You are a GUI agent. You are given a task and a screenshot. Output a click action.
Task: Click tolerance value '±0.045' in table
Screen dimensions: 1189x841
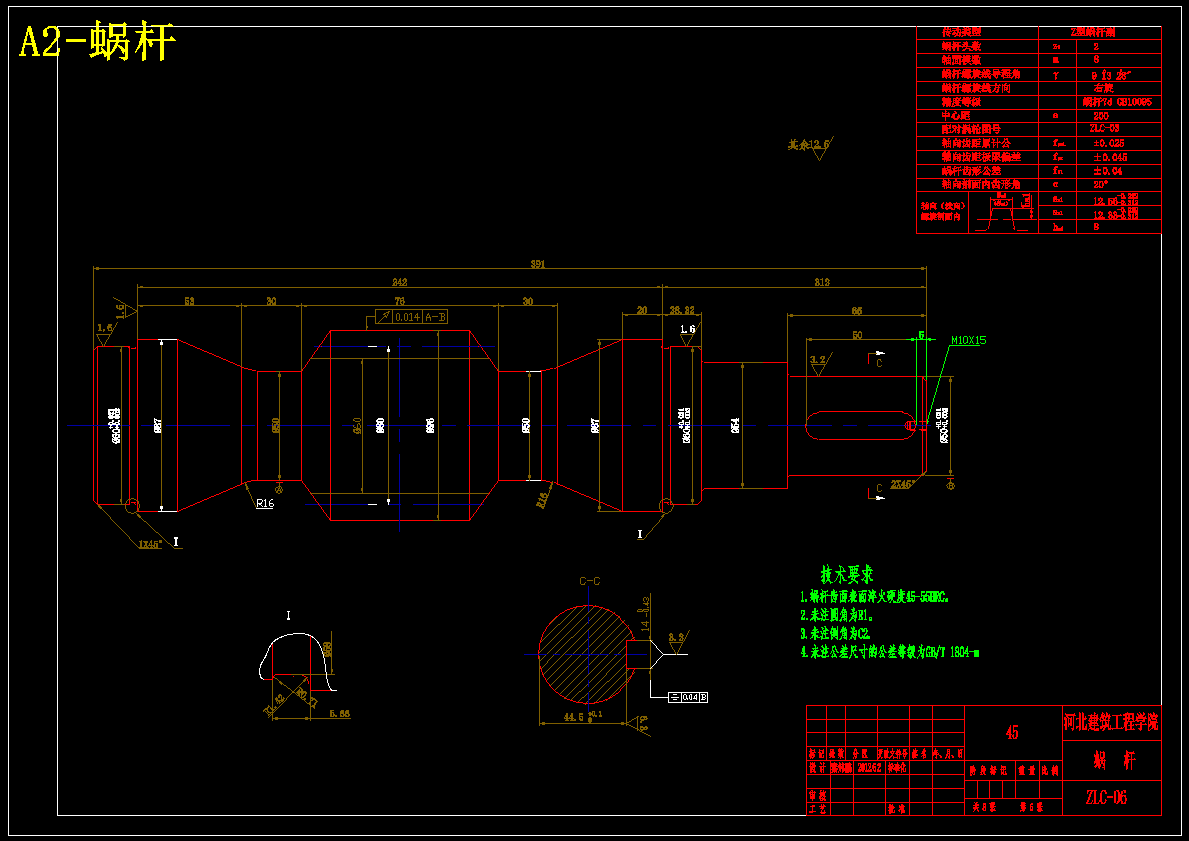(1110, 157)
